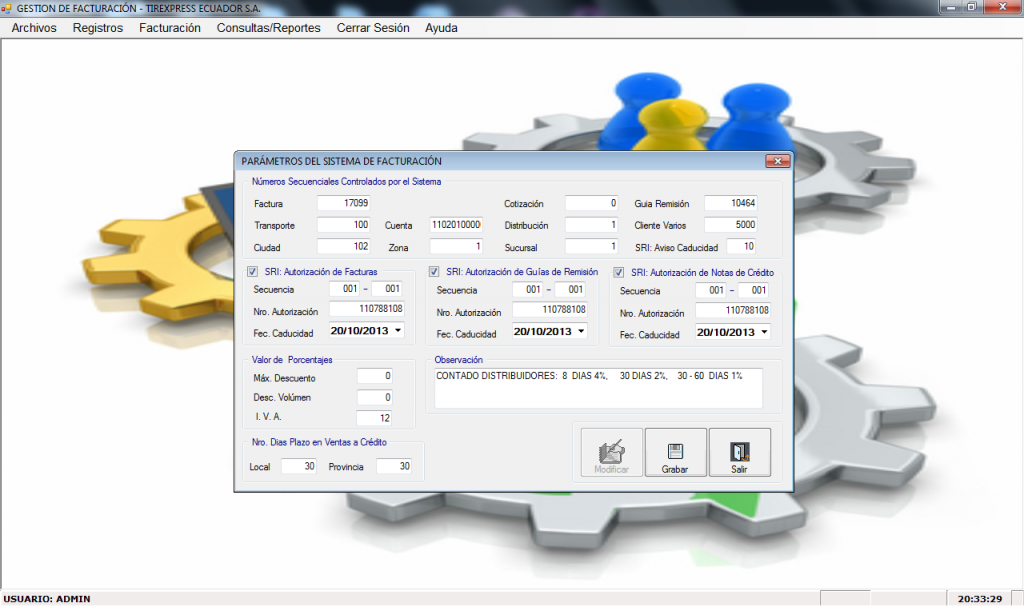Close the Parámetros del Sistema dialog
The height and width of the screenshot is (607, 1024).
[x=777, y=161]
